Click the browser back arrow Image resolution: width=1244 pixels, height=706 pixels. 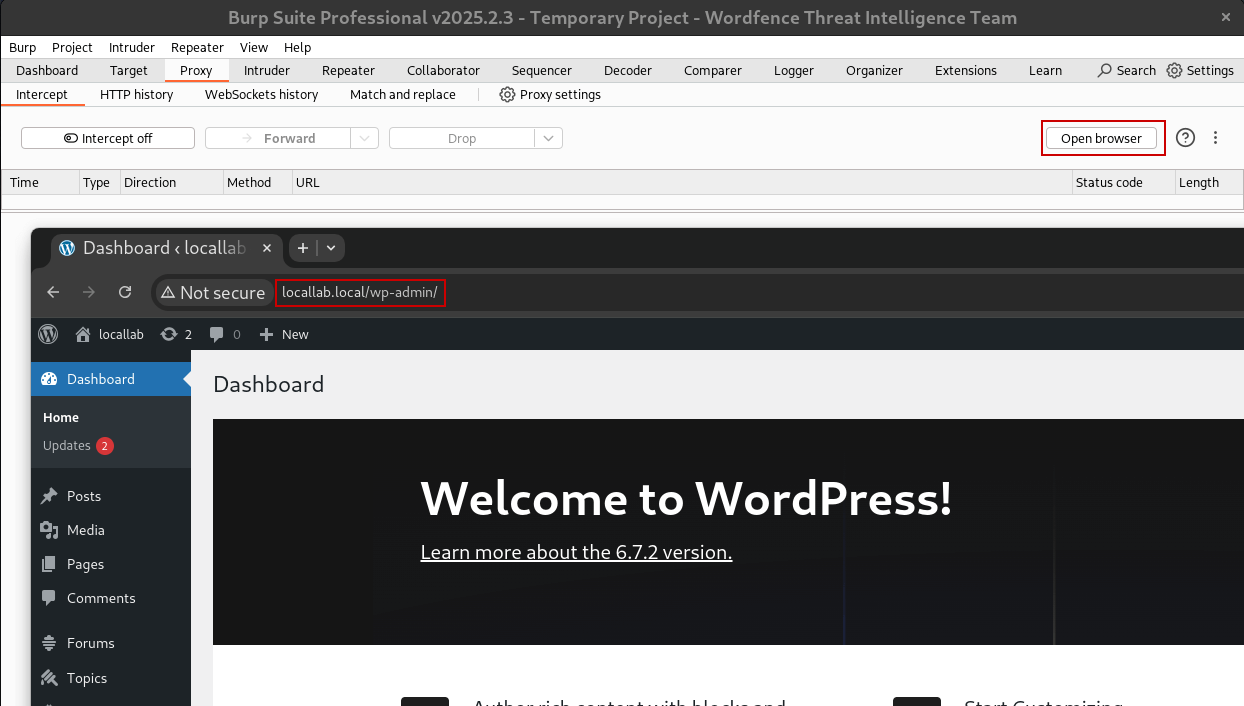(x=54, y=292)
